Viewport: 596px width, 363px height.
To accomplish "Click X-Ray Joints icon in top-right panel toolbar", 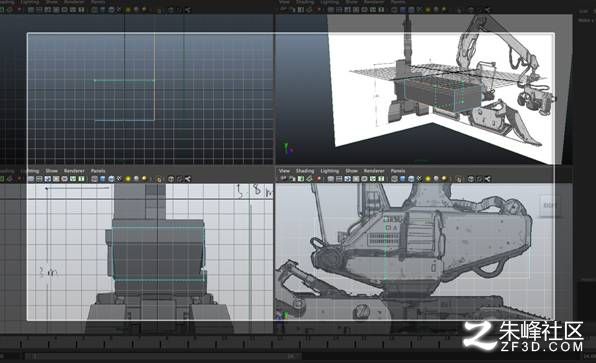I will point(487,10).
